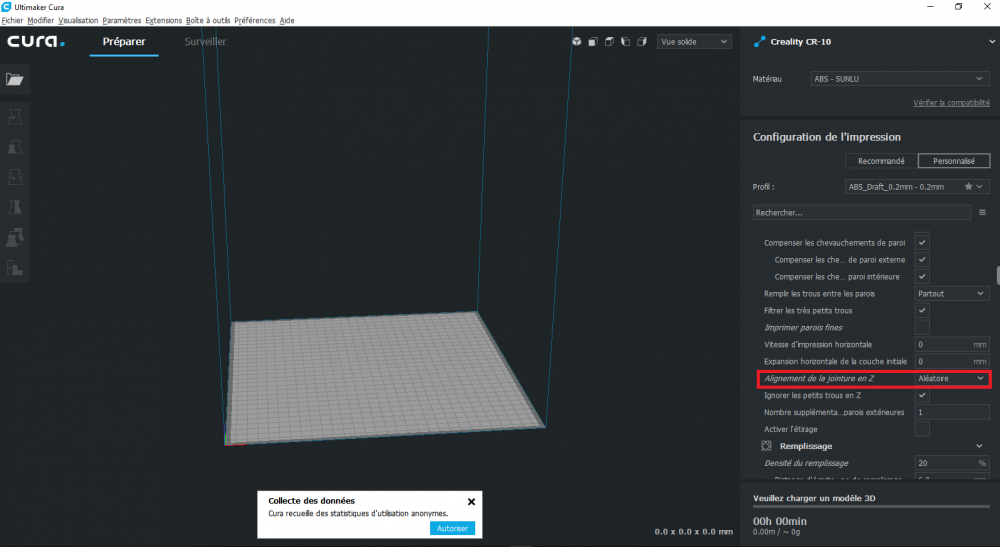Screen dimensions: 1000x547
Task: Select the Rotate tool in left toolbar
Action: coord(15,177)
